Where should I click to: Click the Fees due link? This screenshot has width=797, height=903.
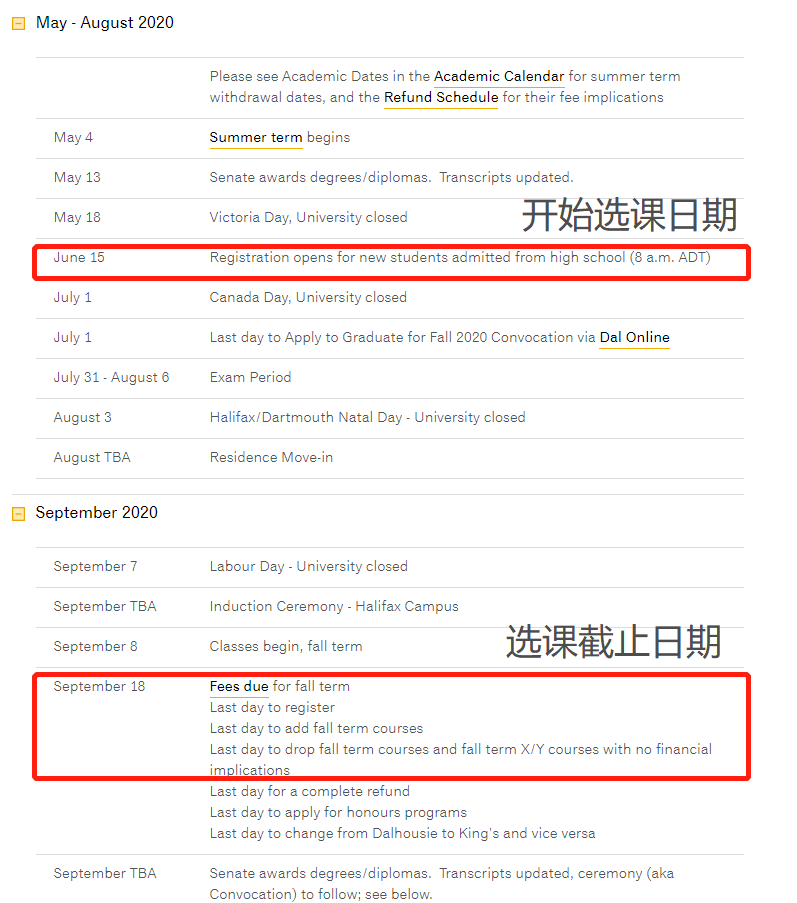pos(238,687)
